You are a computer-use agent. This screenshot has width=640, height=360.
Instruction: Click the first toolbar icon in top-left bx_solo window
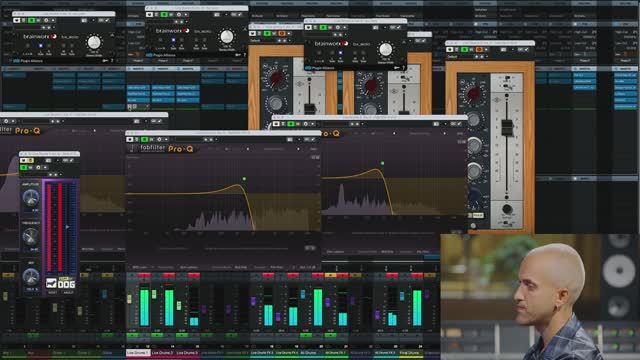[17, 20]
